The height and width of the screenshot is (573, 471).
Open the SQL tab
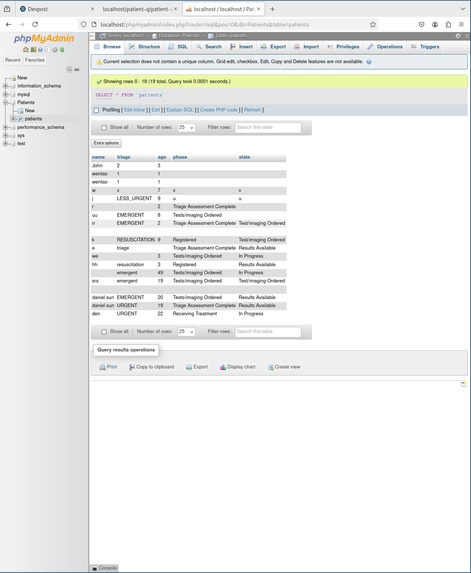pos(178,47)
